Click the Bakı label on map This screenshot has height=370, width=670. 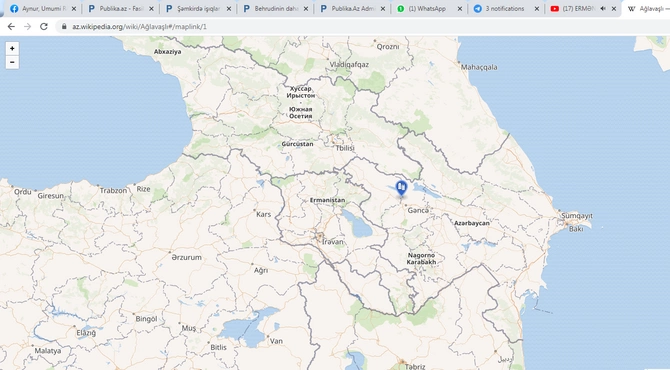tap(576, 229)
